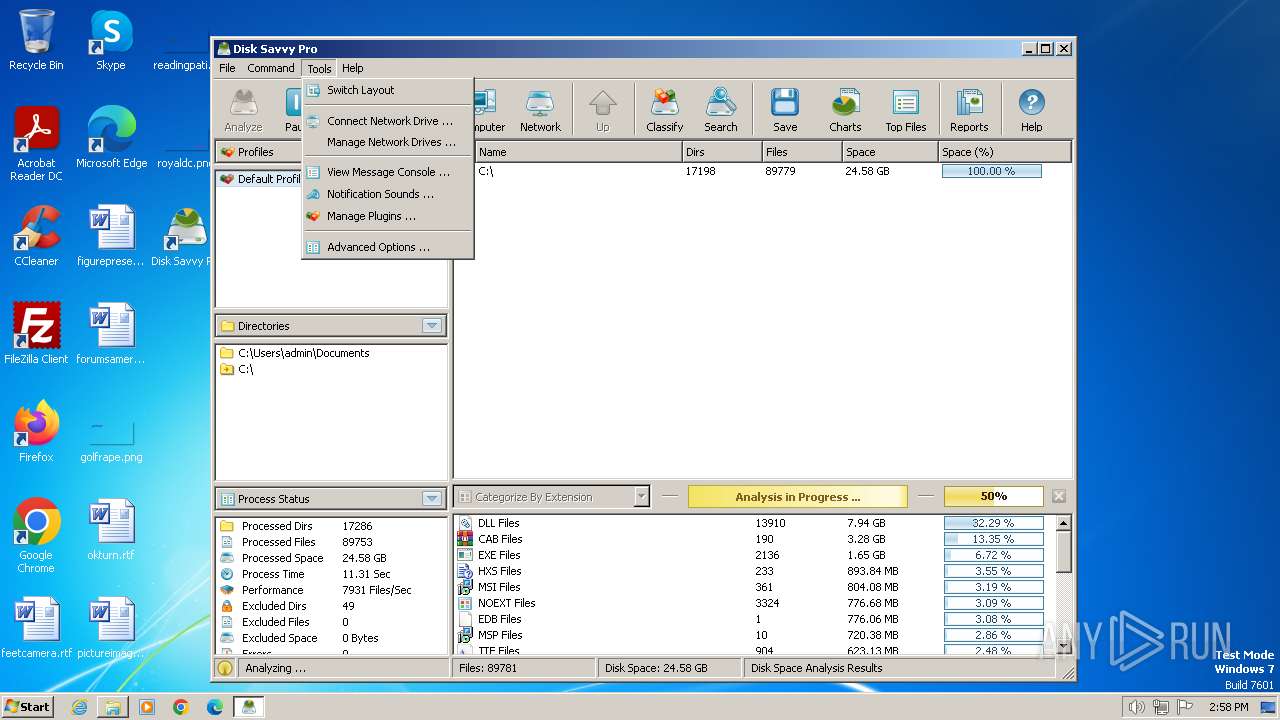Open the Skype desktop shortcut
The width and height of the screenshot is (1280, 720).
coord(110,41)
